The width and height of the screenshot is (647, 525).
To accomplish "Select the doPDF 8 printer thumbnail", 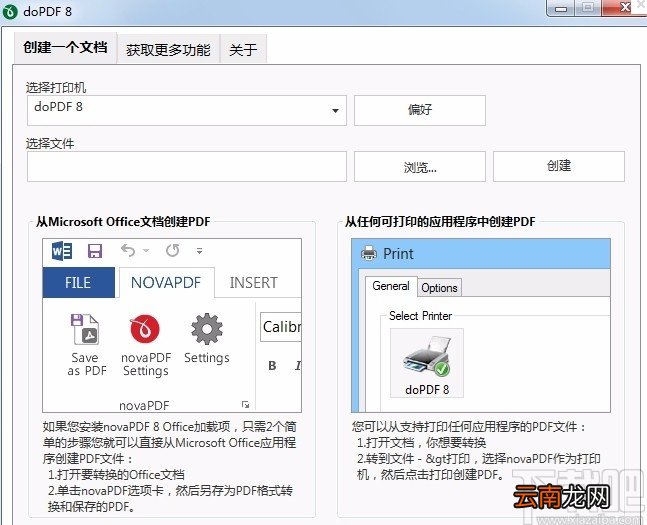I will click(x=427, y=363).
